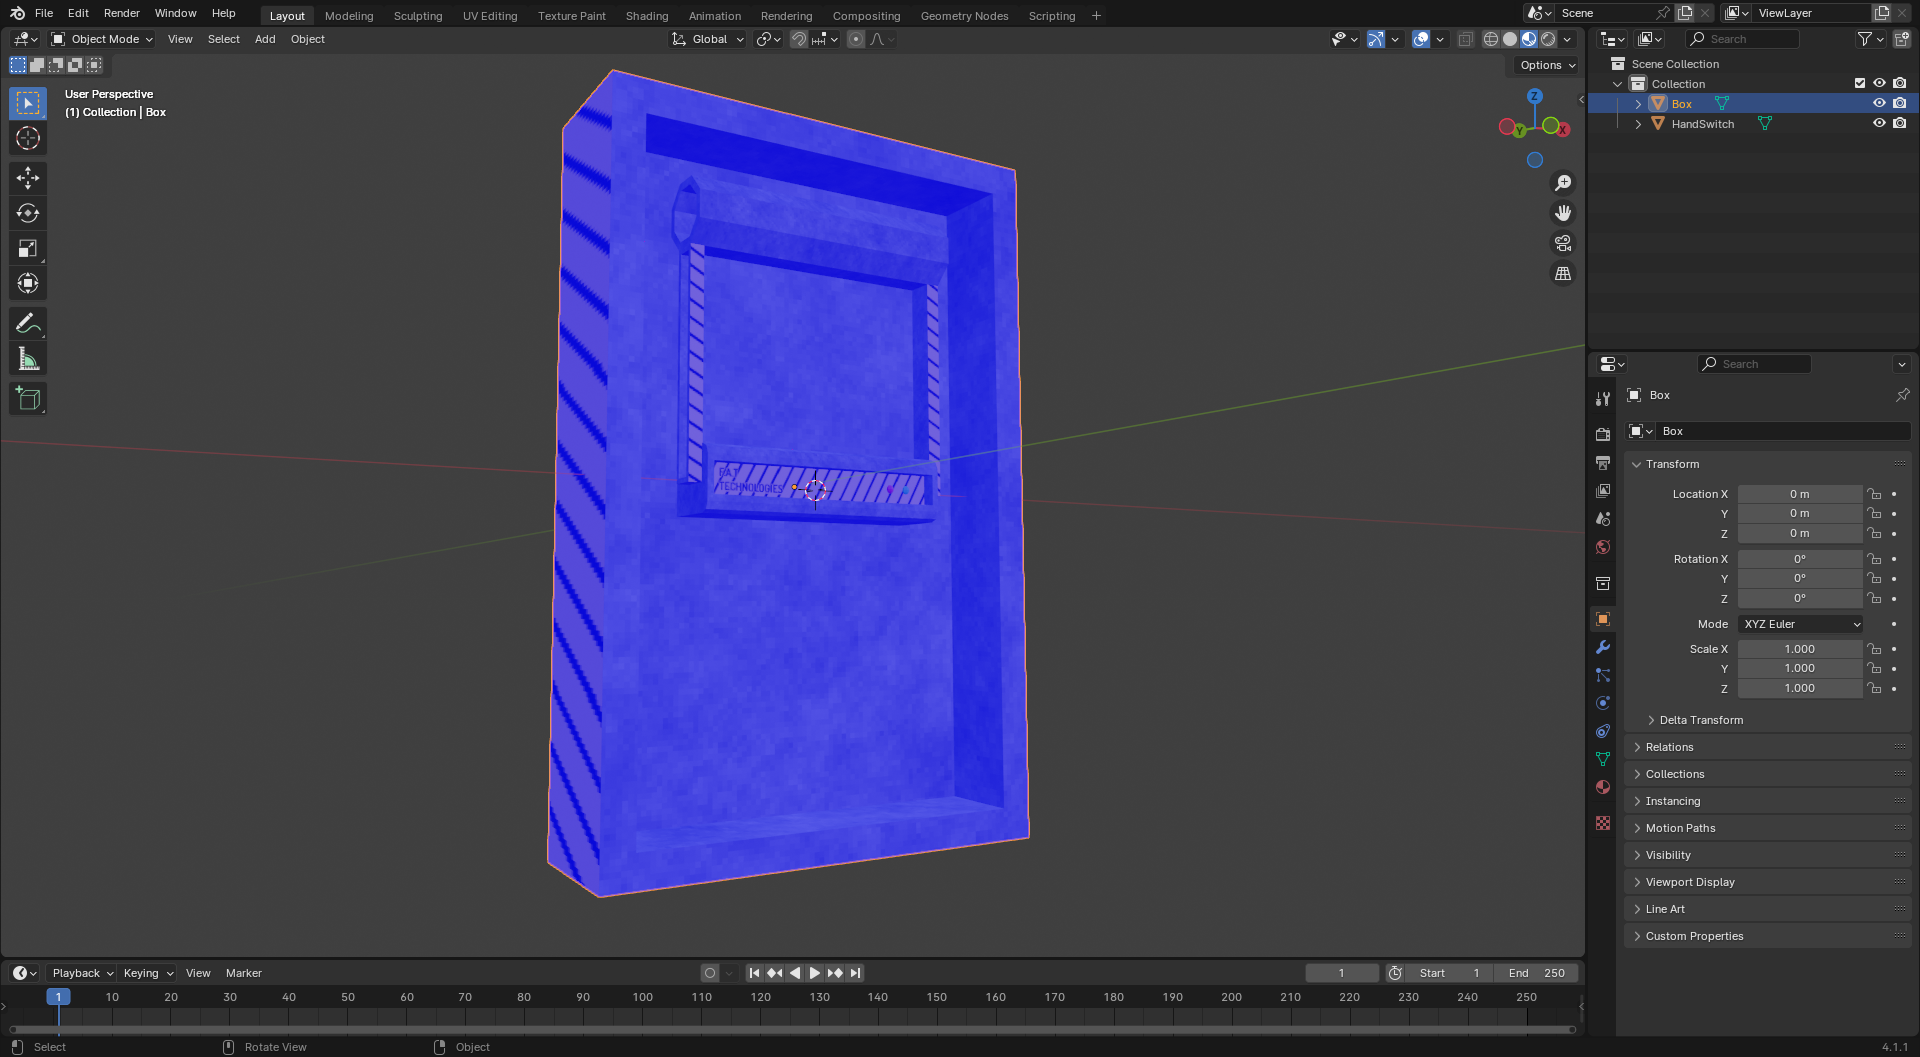
Task: Open the rotation Mode XYZ Euler dropdown
Action: click(1800, 624)
